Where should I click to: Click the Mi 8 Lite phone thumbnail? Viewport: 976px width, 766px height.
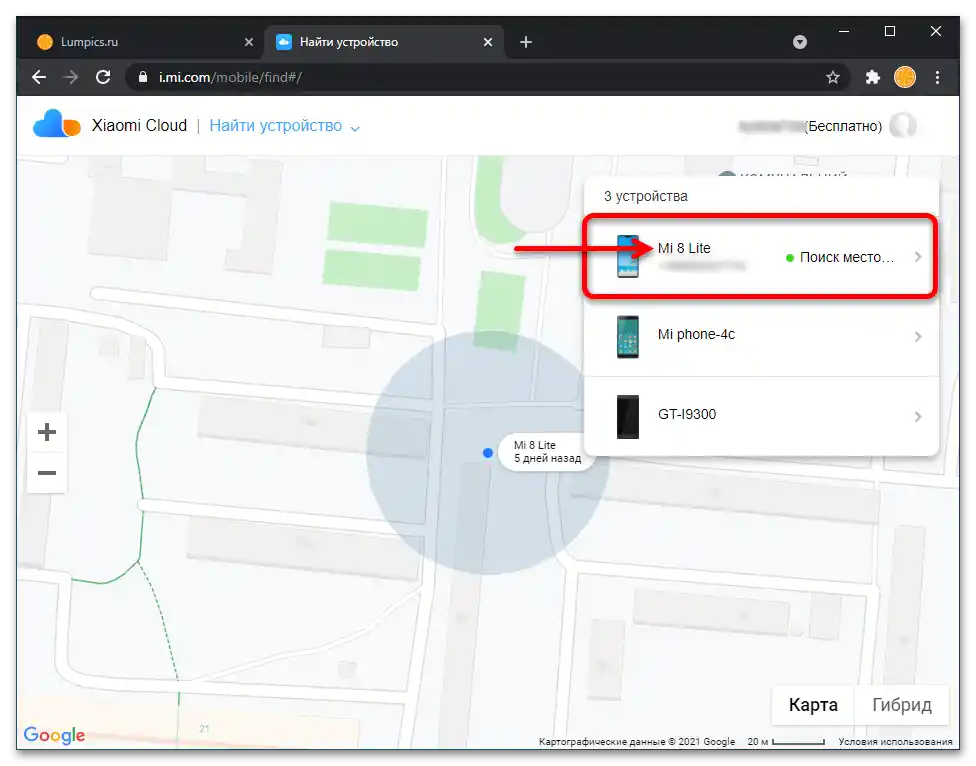pos(627,256)
